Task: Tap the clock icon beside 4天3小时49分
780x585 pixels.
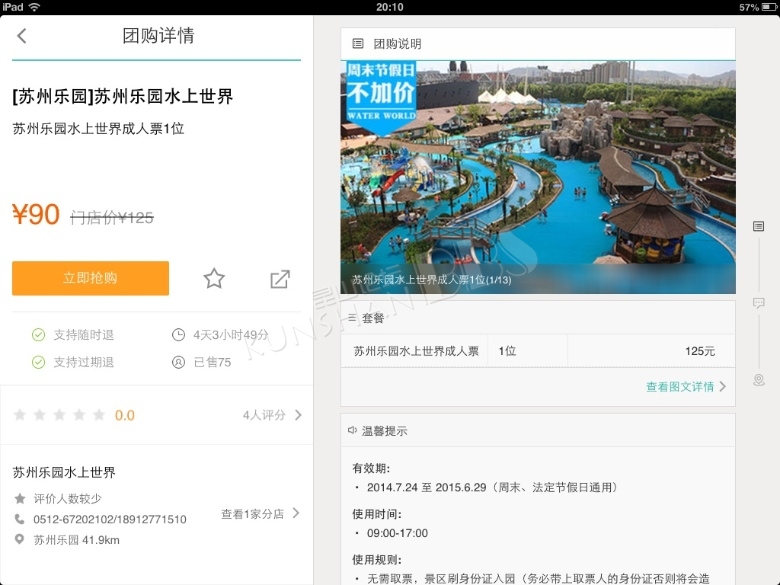Action: point(178,335)
